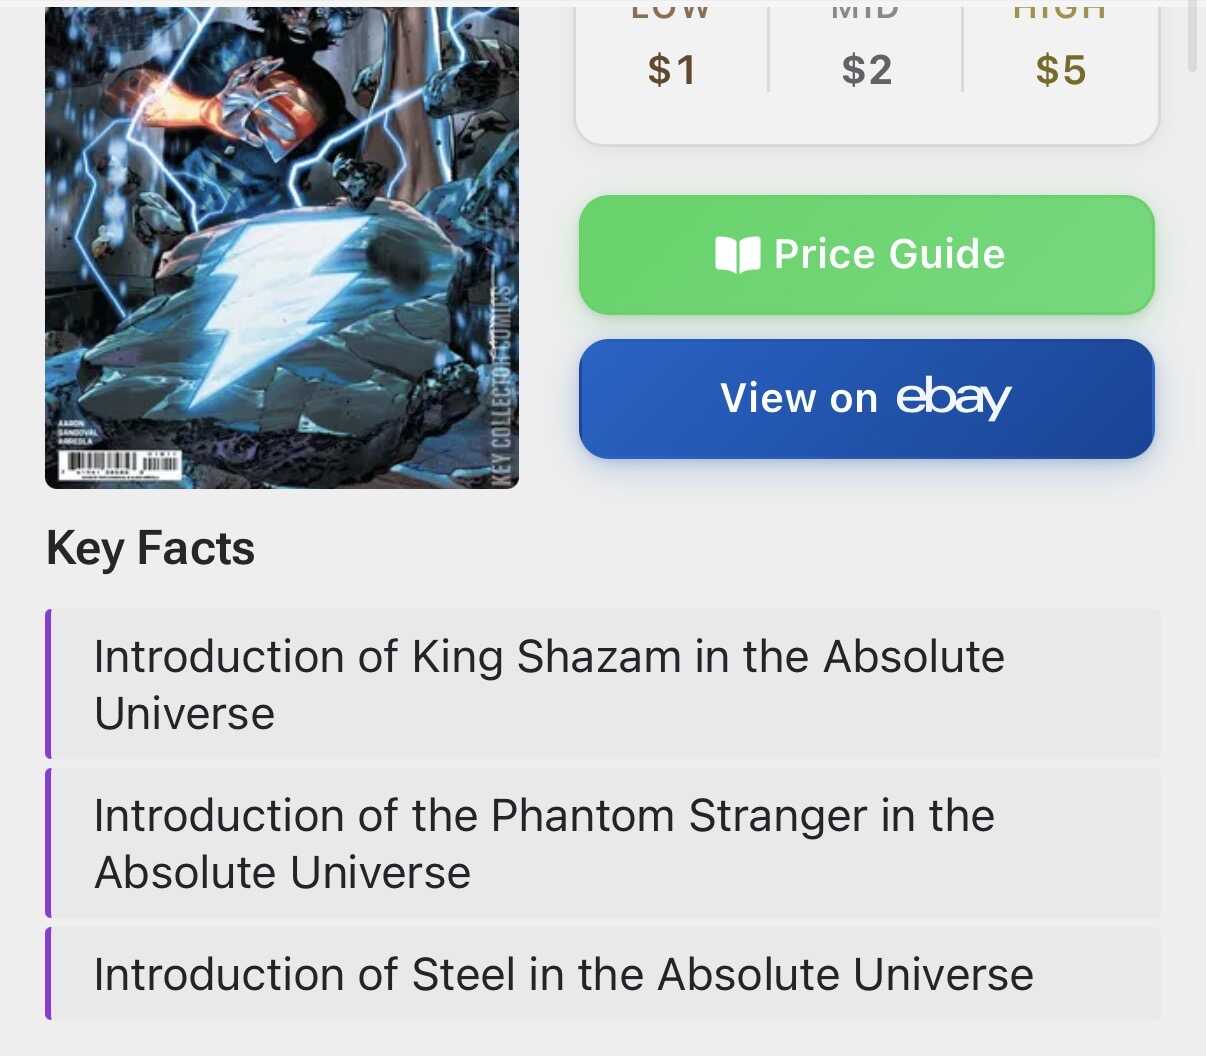
Task: Tap the comic cover thumbnail image
Action: click(x=282, y=247)
